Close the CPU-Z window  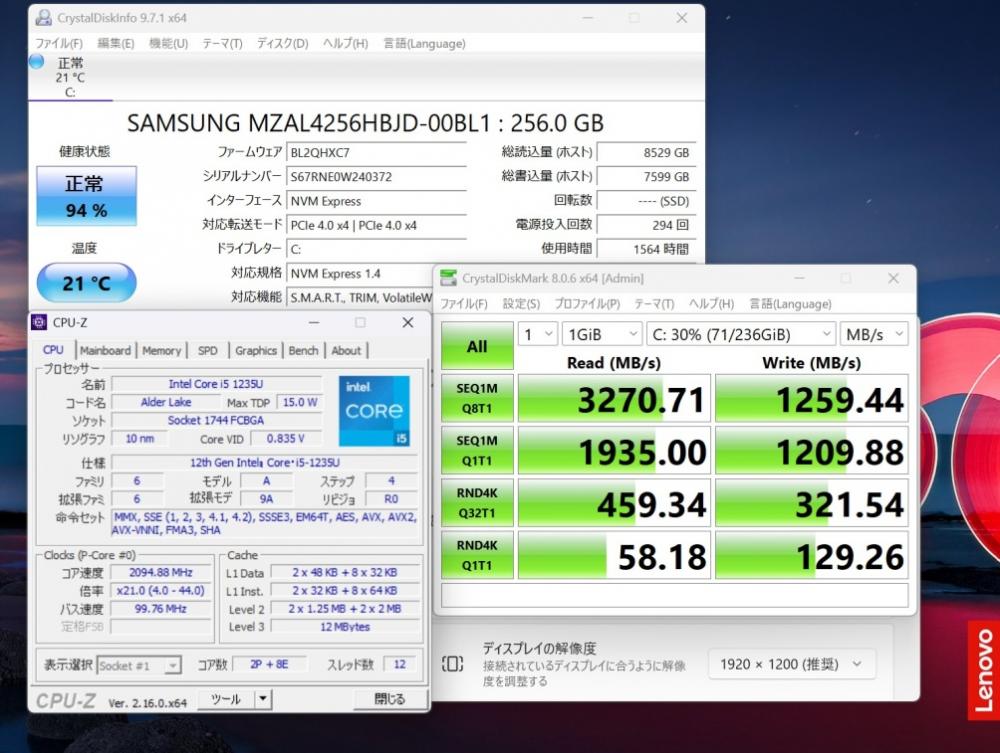coord(408,323)
